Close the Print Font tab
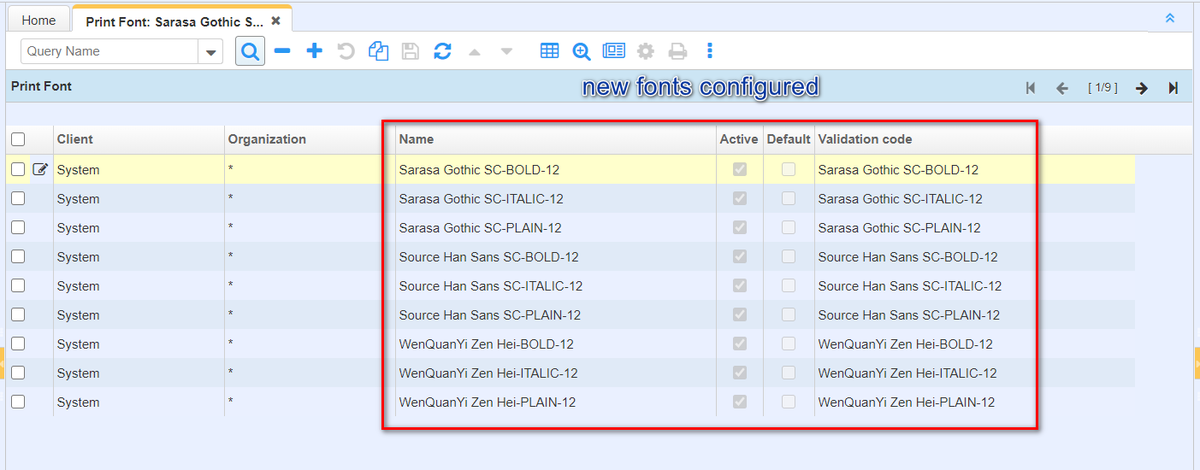The height and width of the screenshot is (470, 1200). point(276,21)
